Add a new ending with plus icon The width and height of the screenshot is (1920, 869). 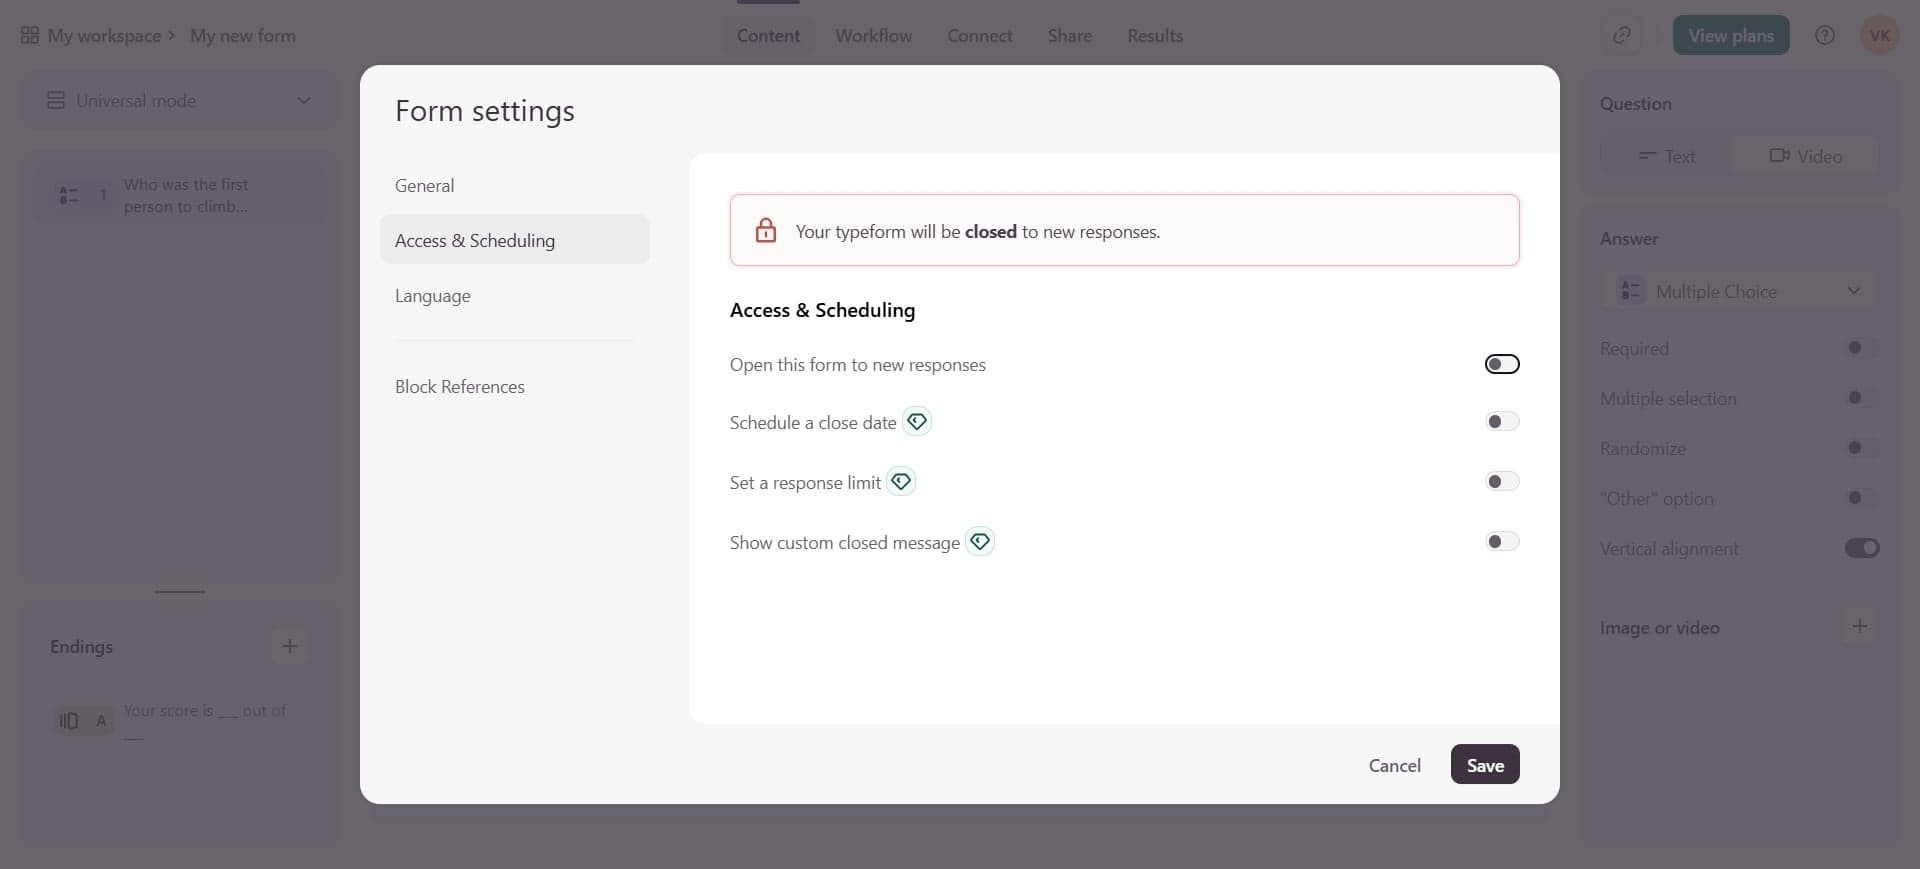click(290, 646)
